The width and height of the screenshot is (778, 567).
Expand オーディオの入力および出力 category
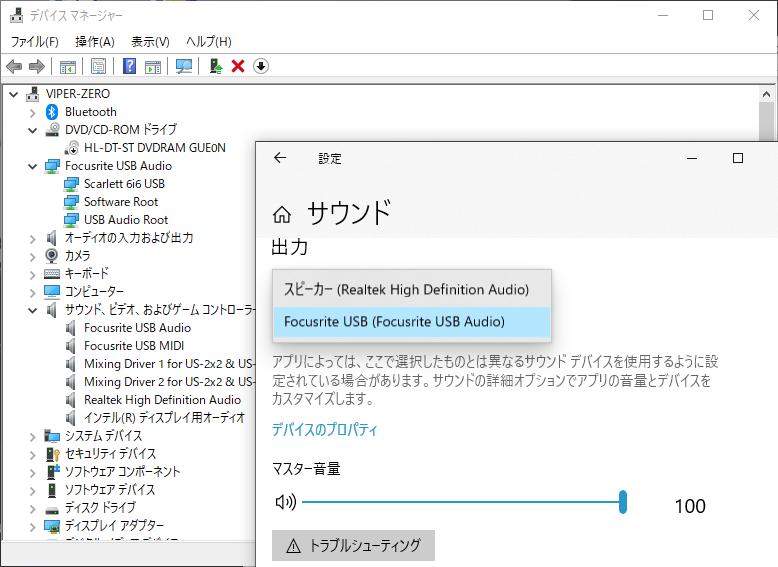(33, 239)
